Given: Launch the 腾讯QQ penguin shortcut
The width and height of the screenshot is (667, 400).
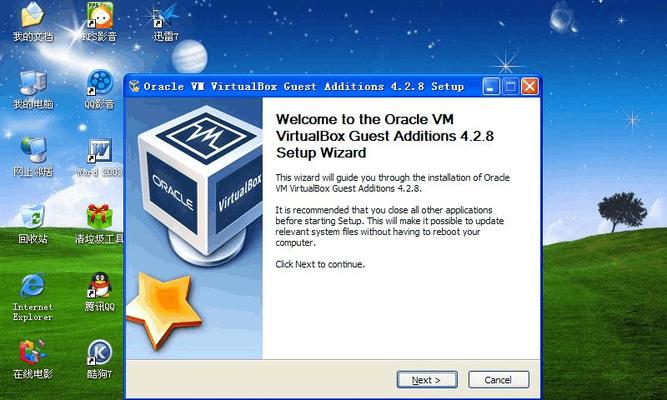Looking at the screenshot, I should 100,285.
